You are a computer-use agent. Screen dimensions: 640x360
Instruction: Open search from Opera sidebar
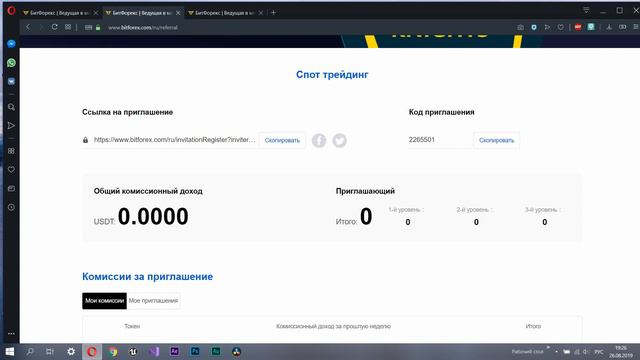[x=11, y=107]
